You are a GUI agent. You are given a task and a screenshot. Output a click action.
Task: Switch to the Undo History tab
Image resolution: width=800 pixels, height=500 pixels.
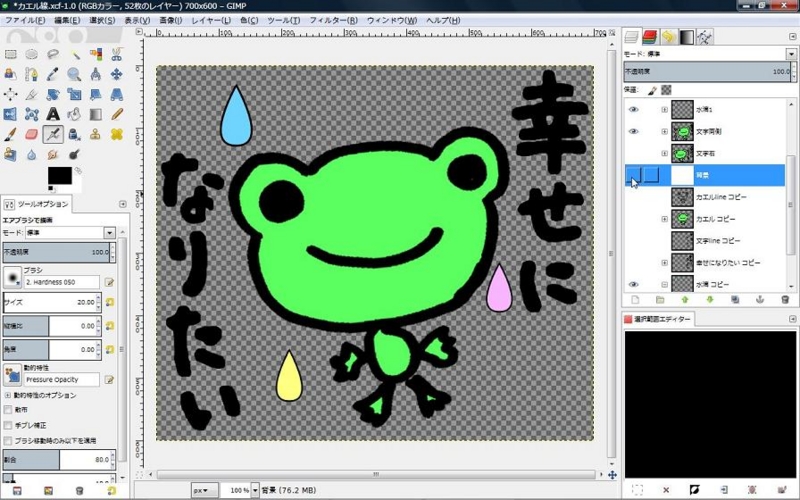[668, 37]
